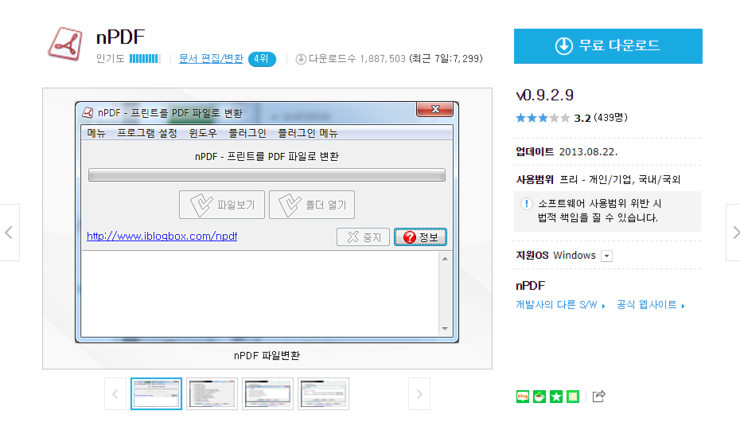
Task: Click the nPDF app logo icon
Action: [65, 43]
